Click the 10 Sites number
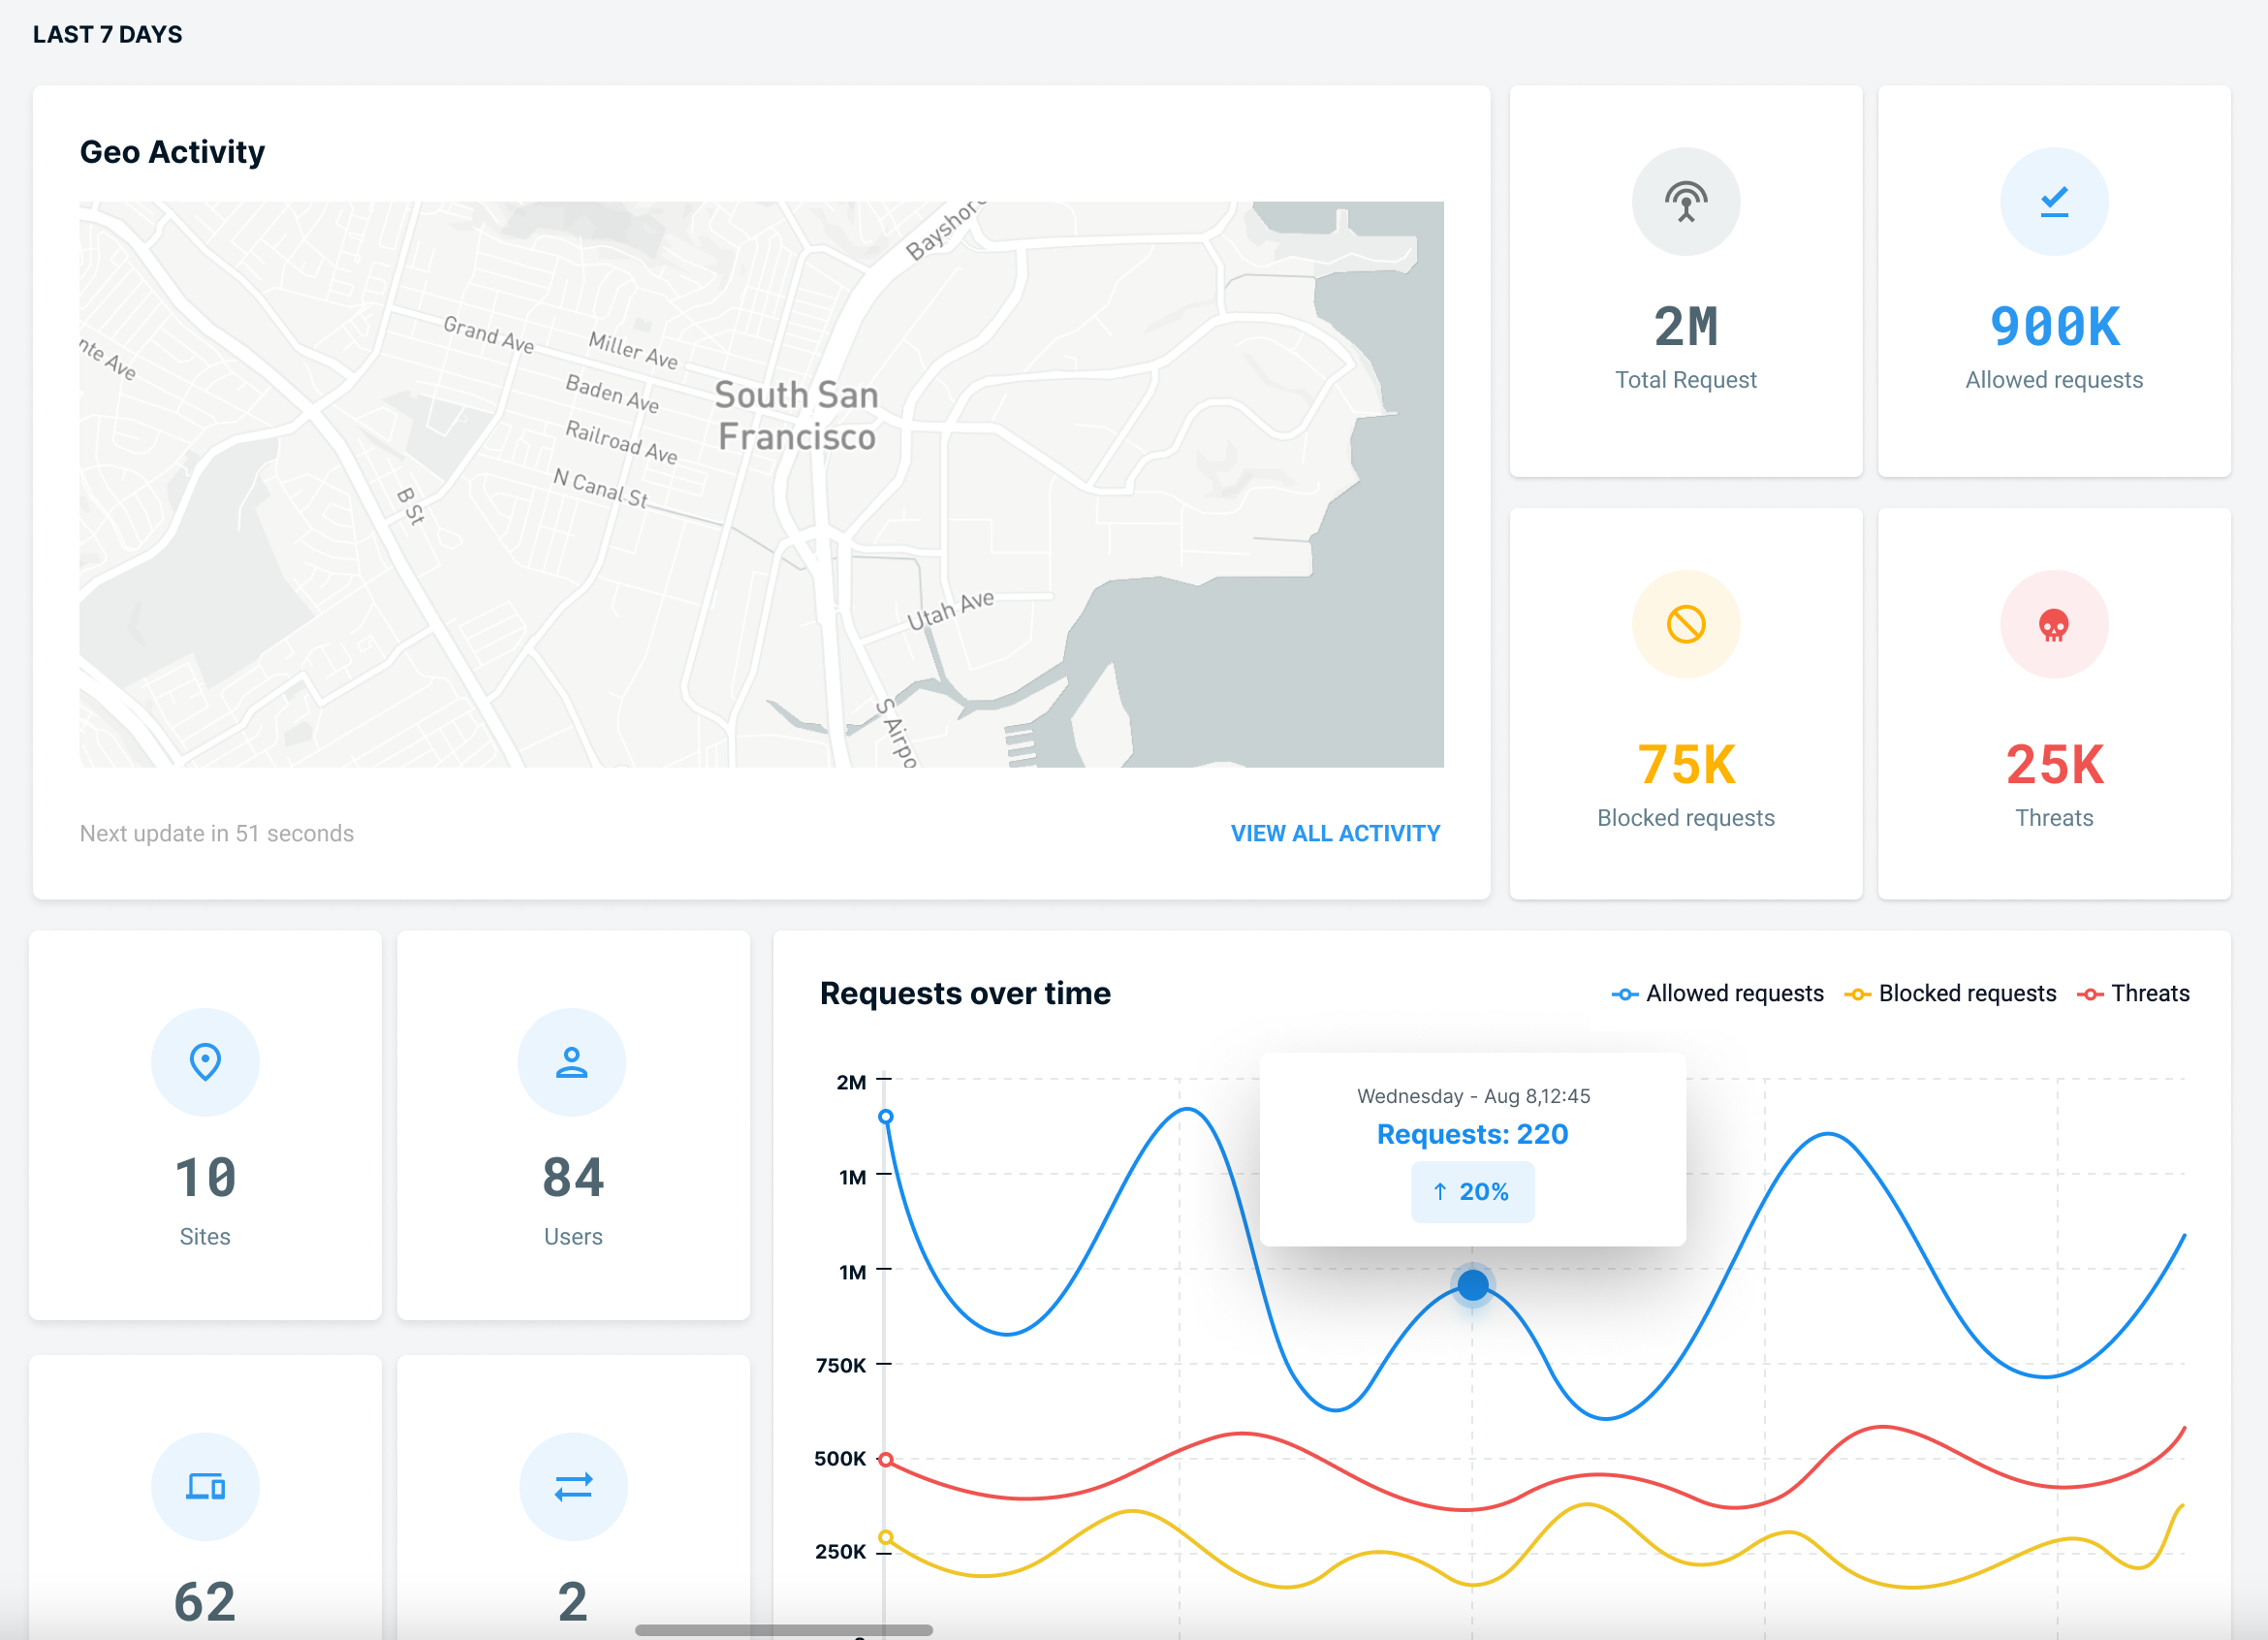 click(x=205, y=1177)
